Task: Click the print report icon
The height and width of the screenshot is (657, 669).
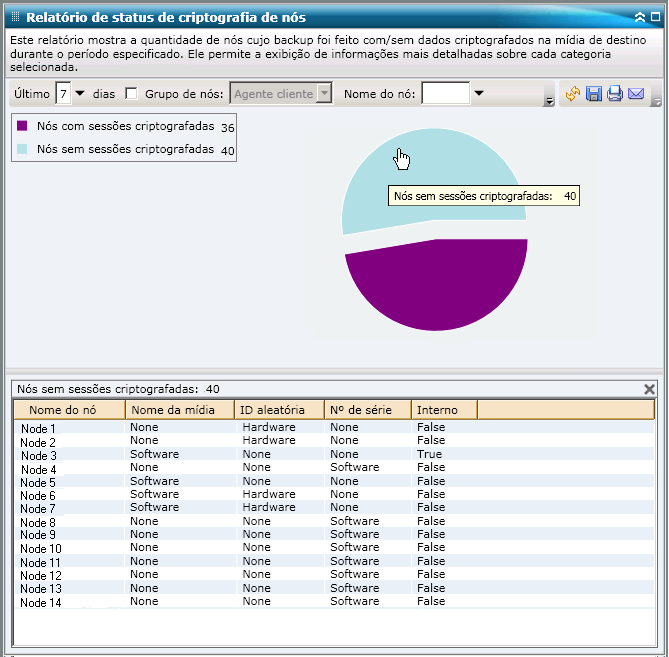Action: (x=614, y=94)
